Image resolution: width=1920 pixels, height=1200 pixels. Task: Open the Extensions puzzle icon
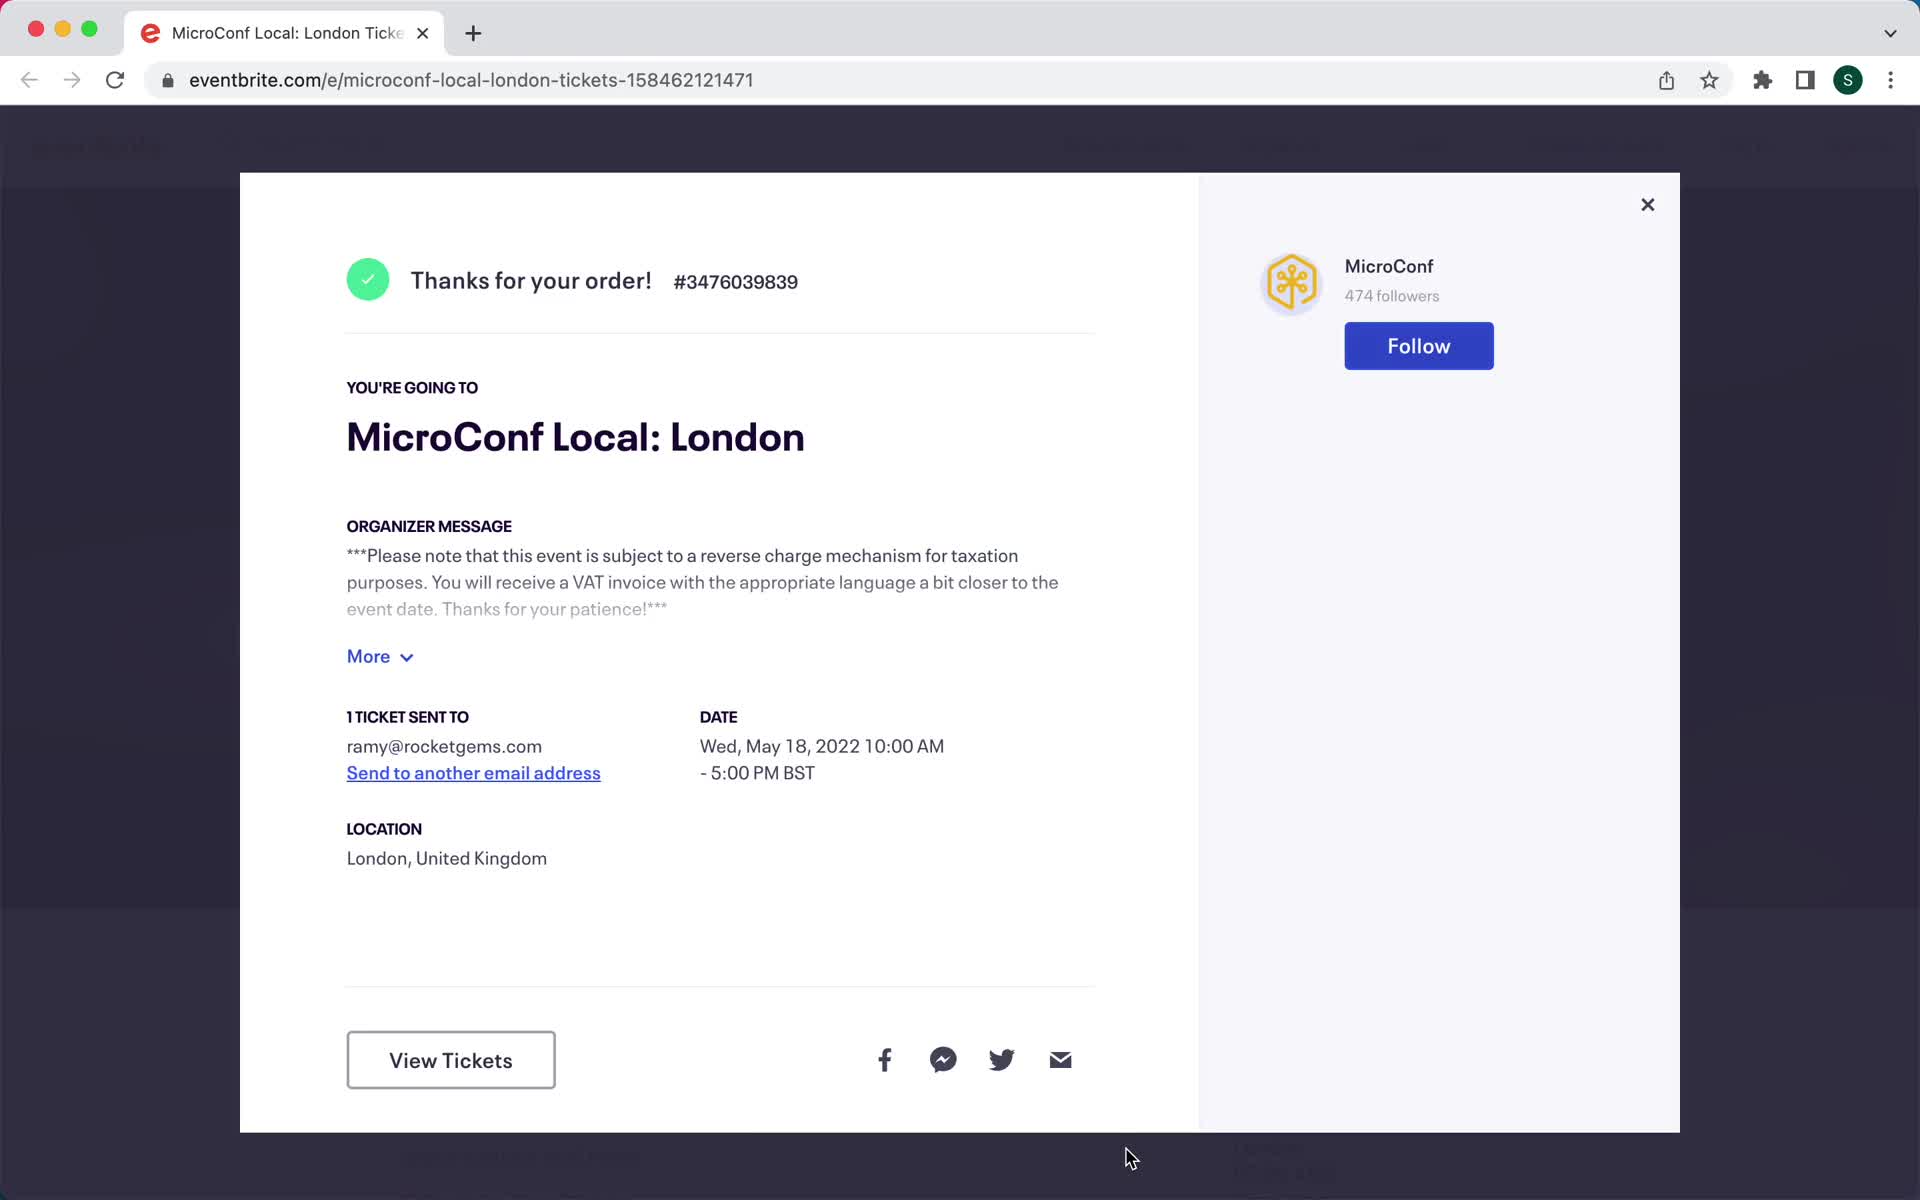(1763, 80)
